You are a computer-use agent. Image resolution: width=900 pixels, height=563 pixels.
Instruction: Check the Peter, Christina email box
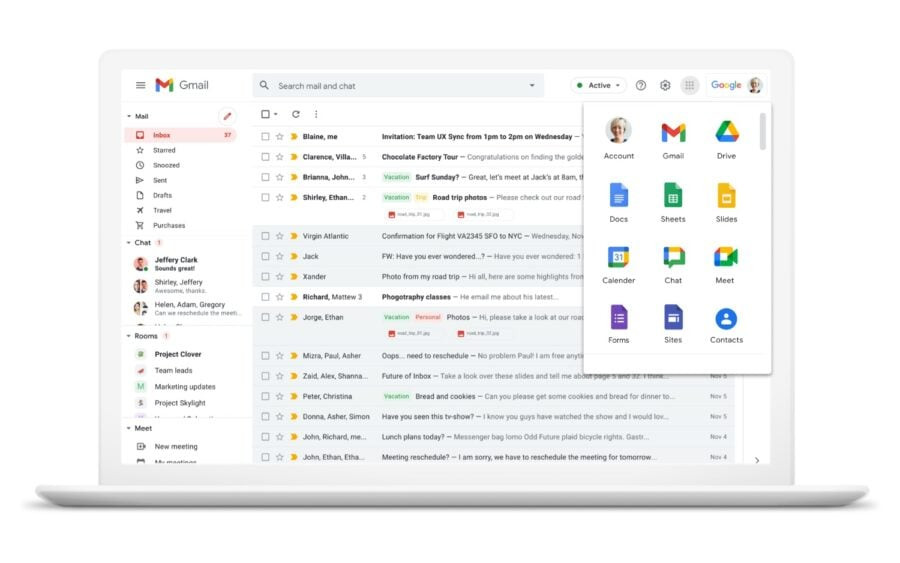[x=265, y=397]
